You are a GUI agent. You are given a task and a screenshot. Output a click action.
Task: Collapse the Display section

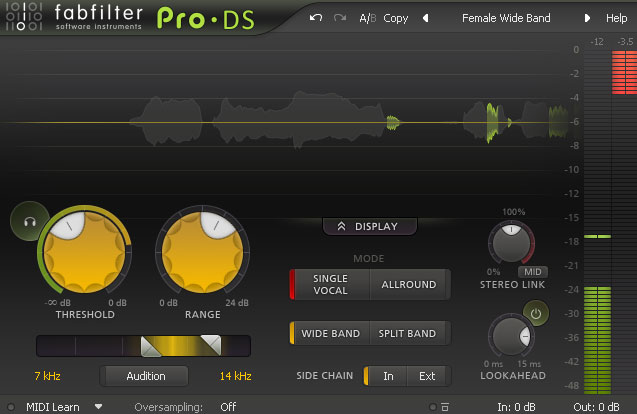(x=369, y=226)
